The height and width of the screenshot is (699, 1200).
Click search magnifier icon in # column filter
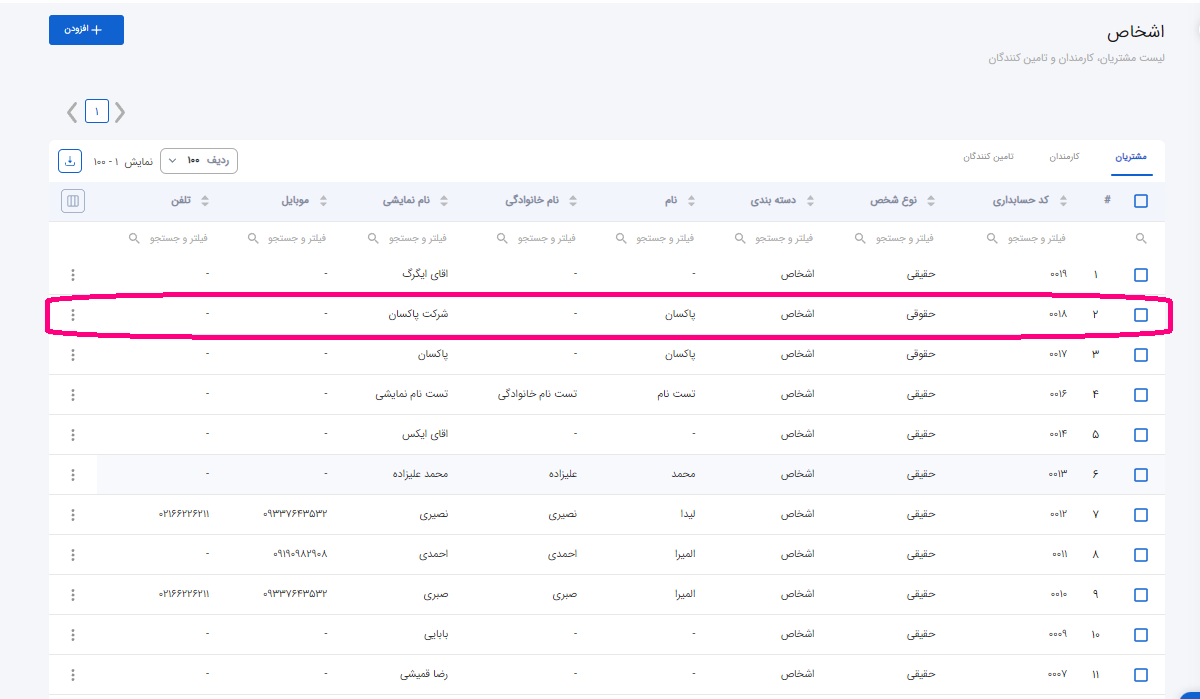(x=1140, y=239)
